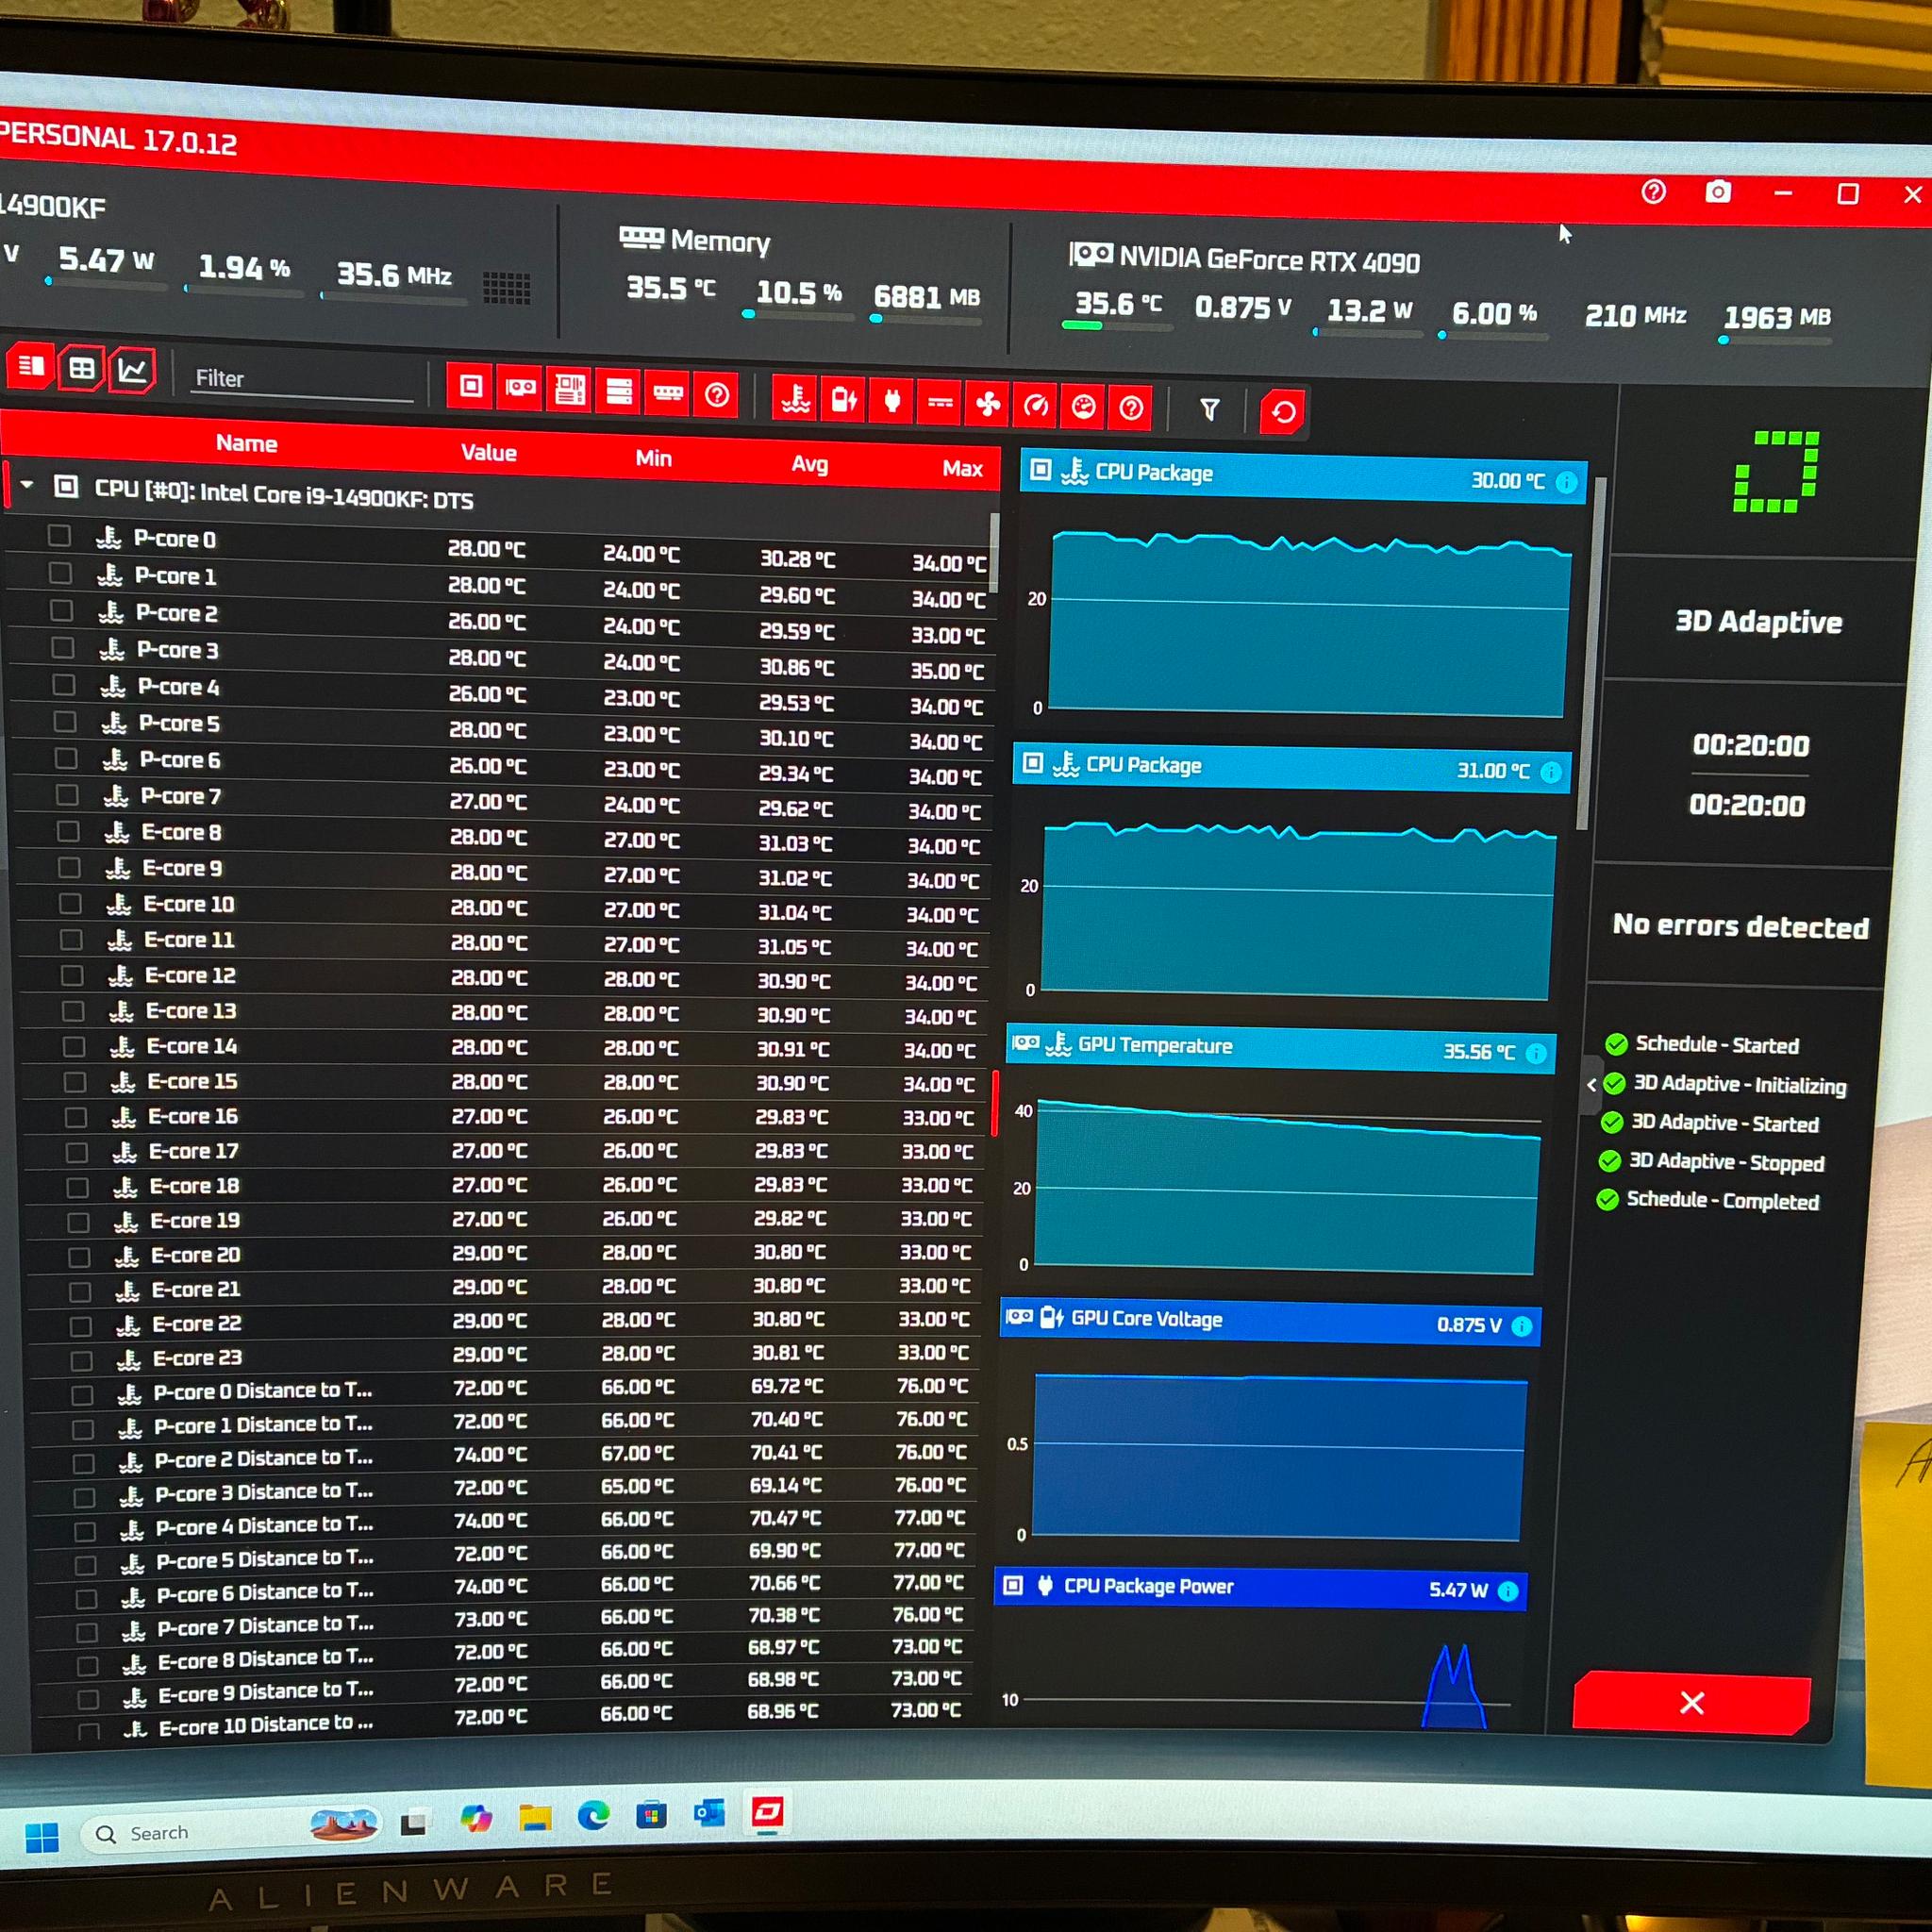Close the test results with the red X button
Viewport: 1932px width, 1932px height.
click(x=1692, y=1702)
